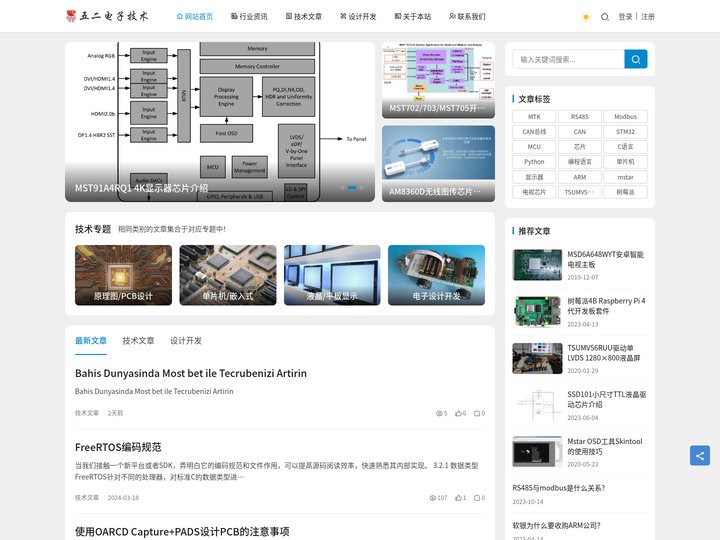The height and width of the screenshot is (540, 720).
Task: Focus the 输入关键词搜索 input field
Action: 568,59
